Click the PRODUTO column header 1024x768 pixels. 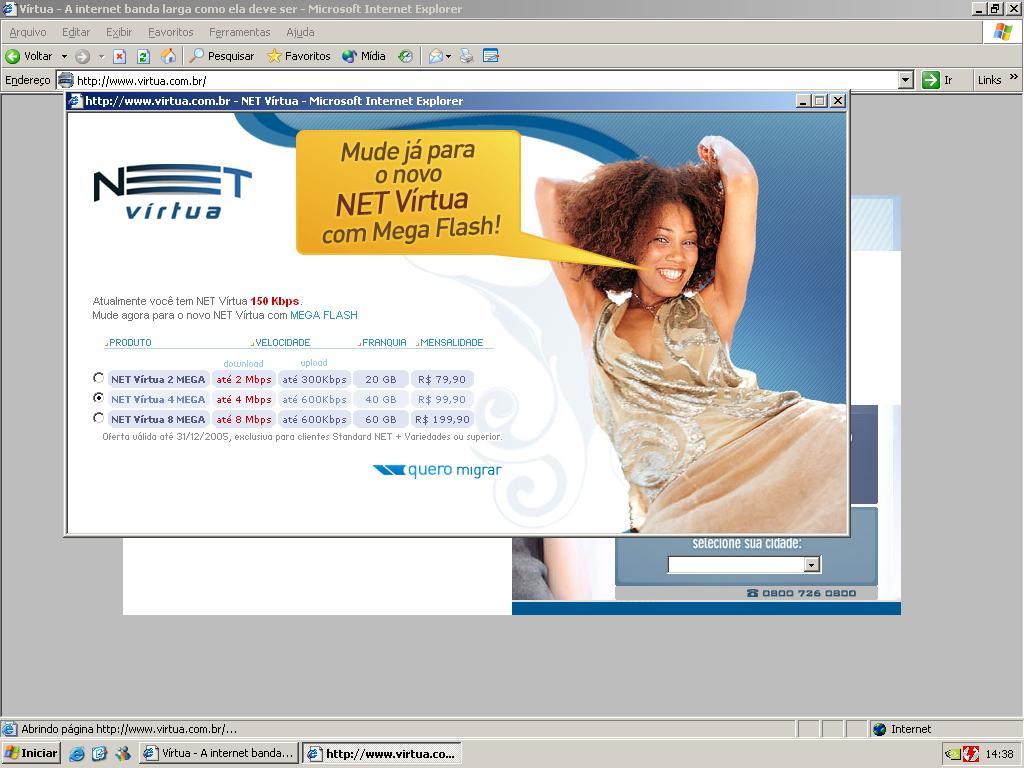(129, 342)
